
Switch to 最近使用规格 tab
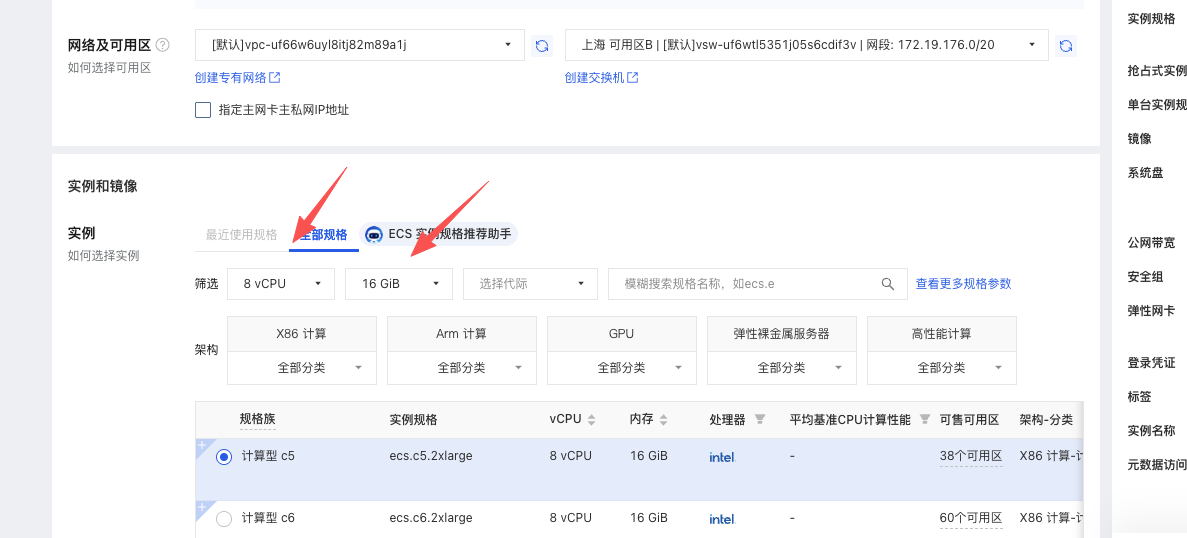[241, 235]
